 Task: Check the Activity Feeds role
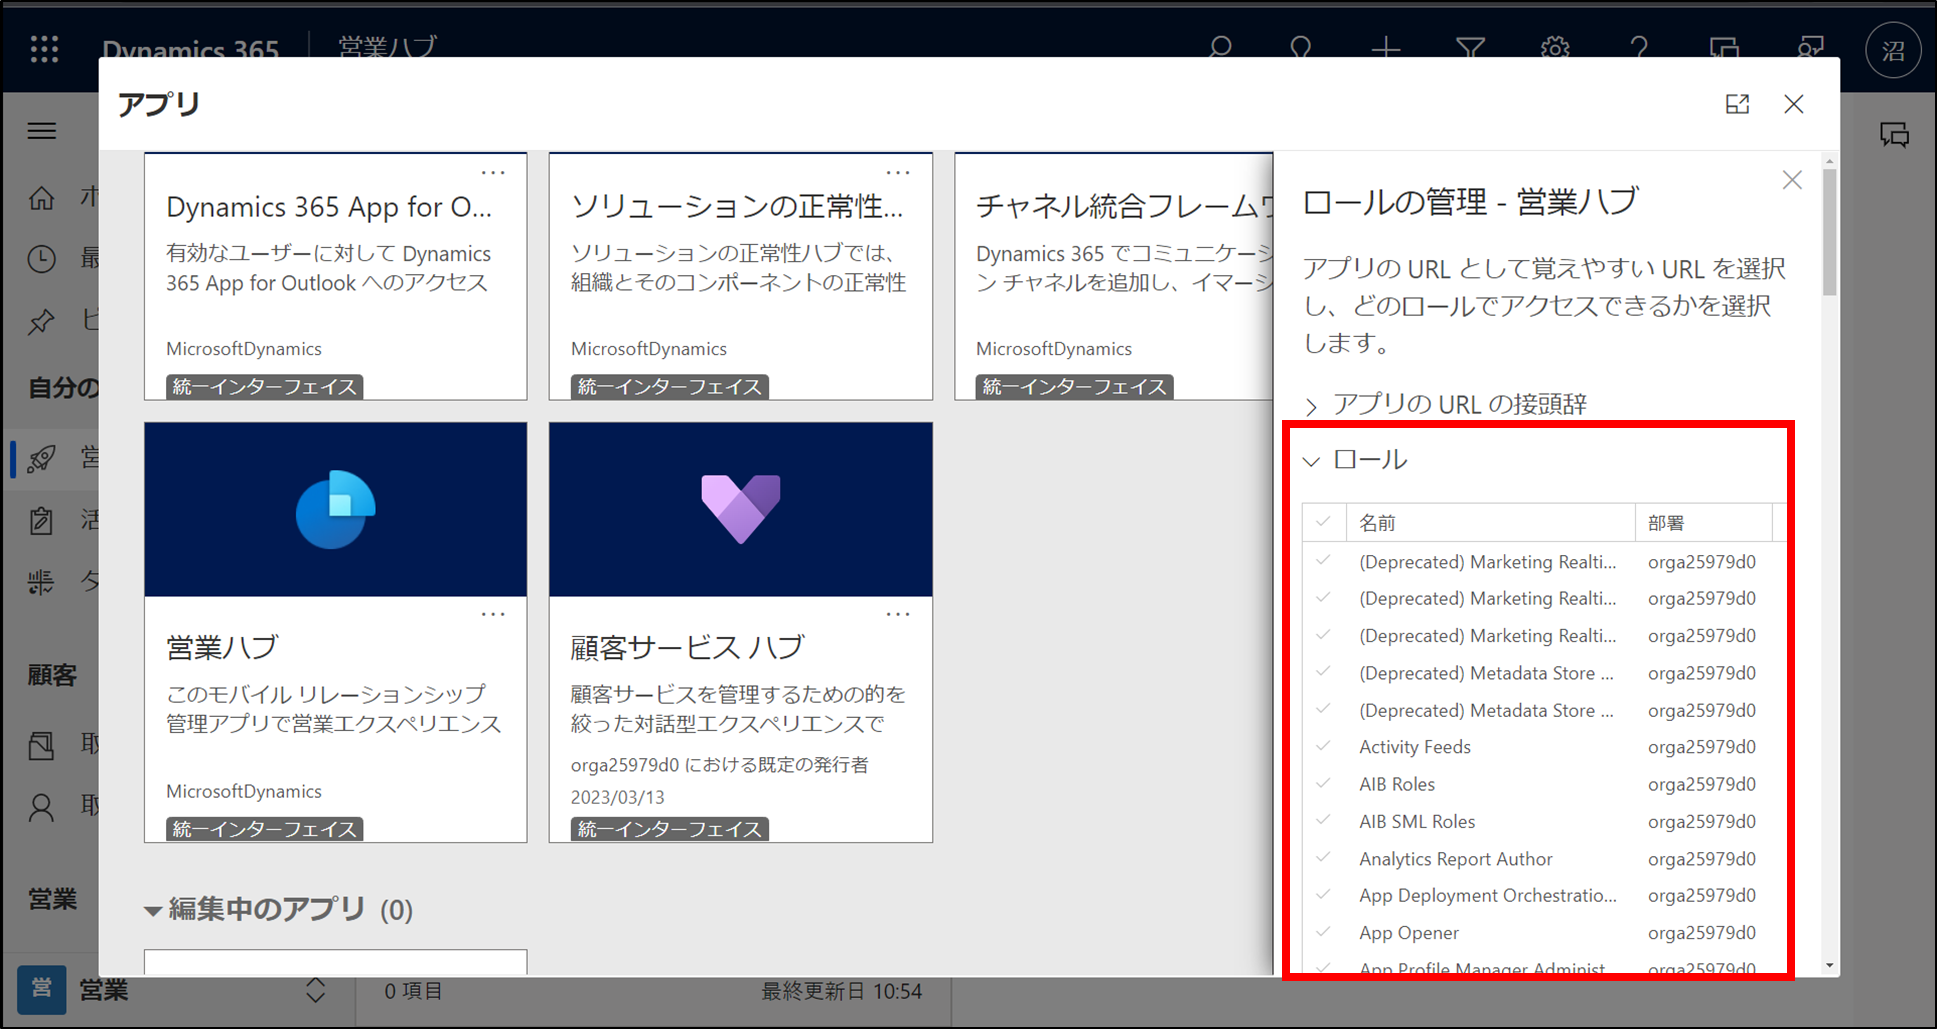click(1323, 746)
